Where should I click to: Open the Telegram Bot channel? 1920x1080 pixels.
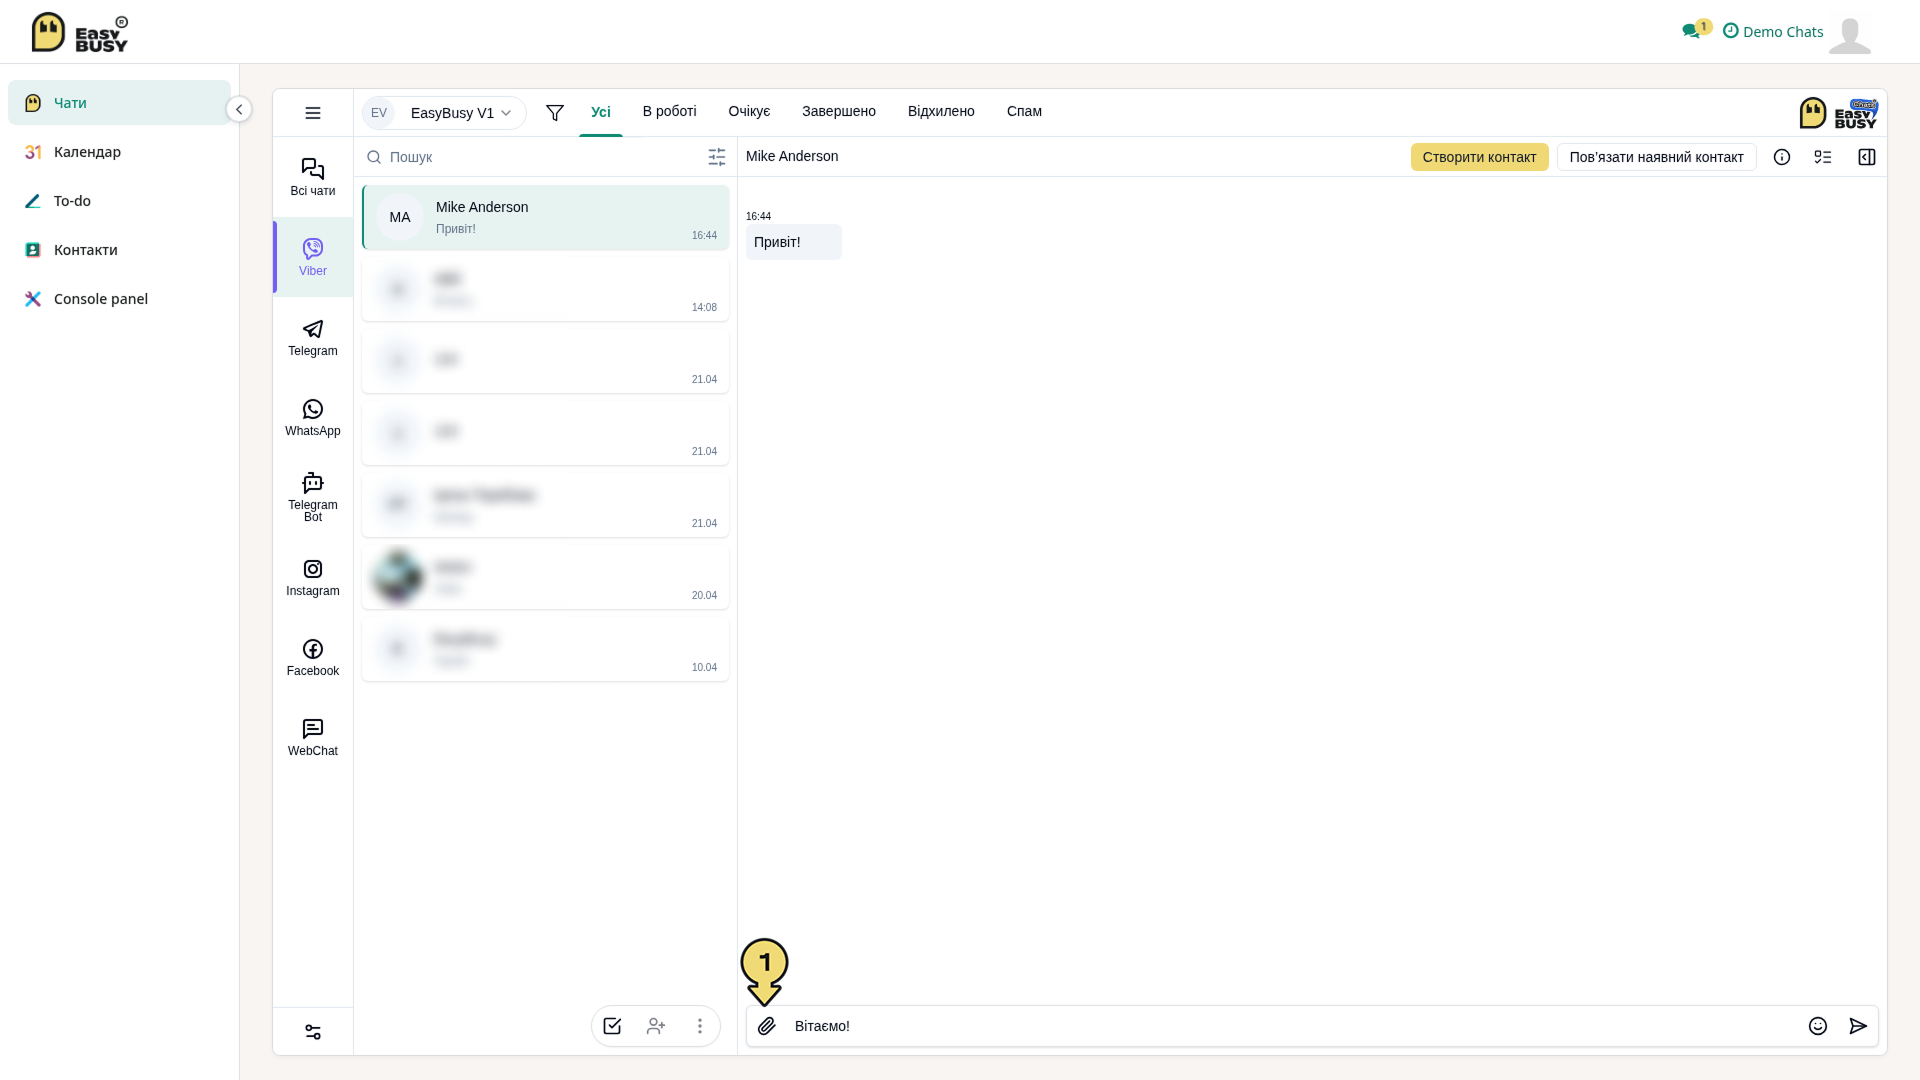pyautogui.click(x=313, y=497)
